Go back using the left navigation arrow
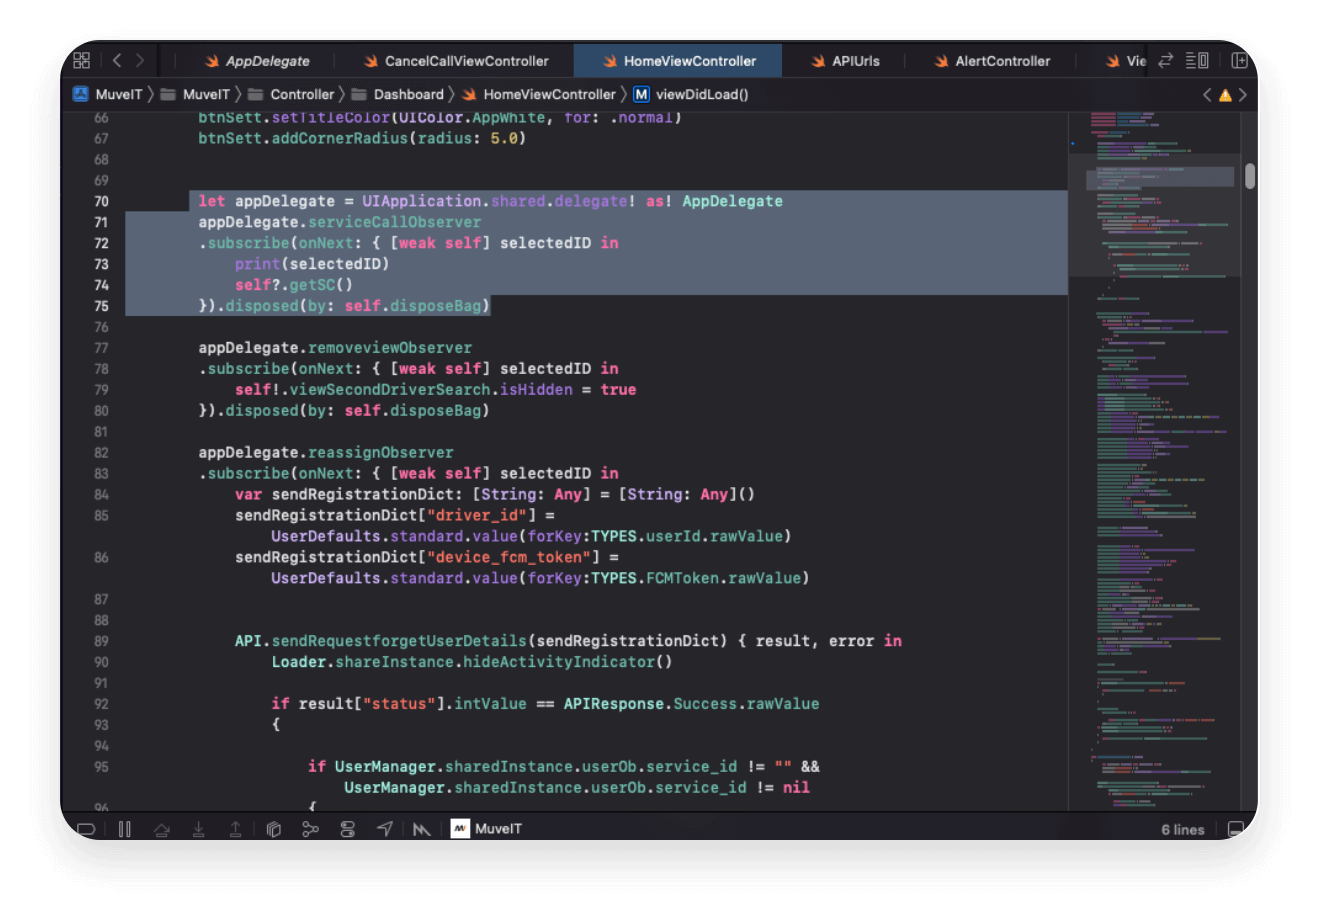The width and height of the screenshot is (1320, 920). click(117, 61)
